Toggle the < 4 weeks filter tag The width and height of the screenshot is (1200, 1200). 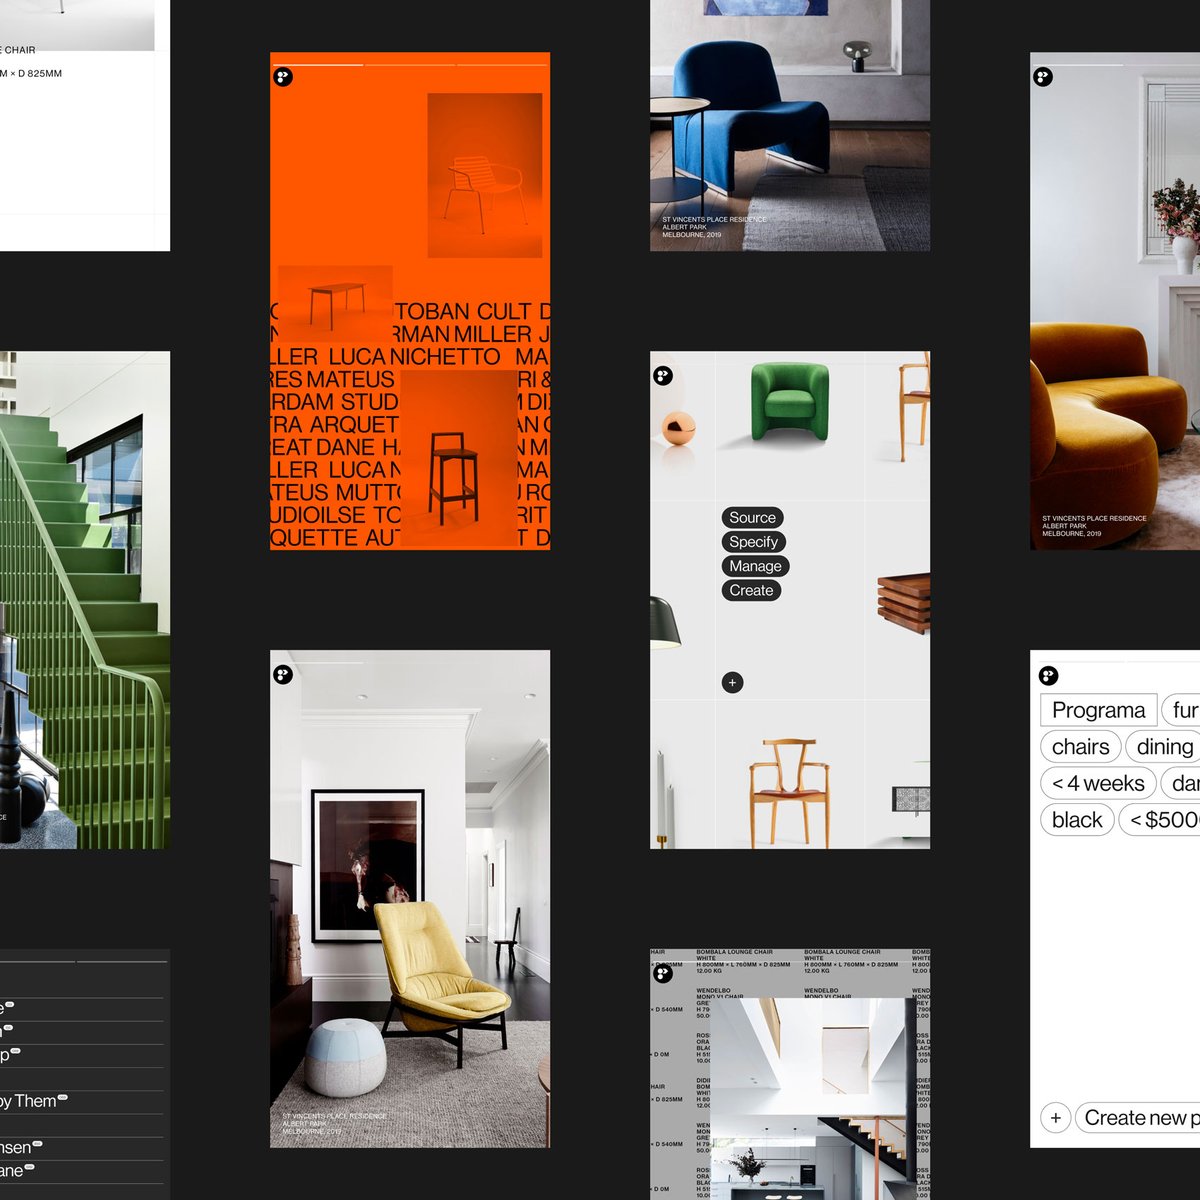[x=1098, y=783]
